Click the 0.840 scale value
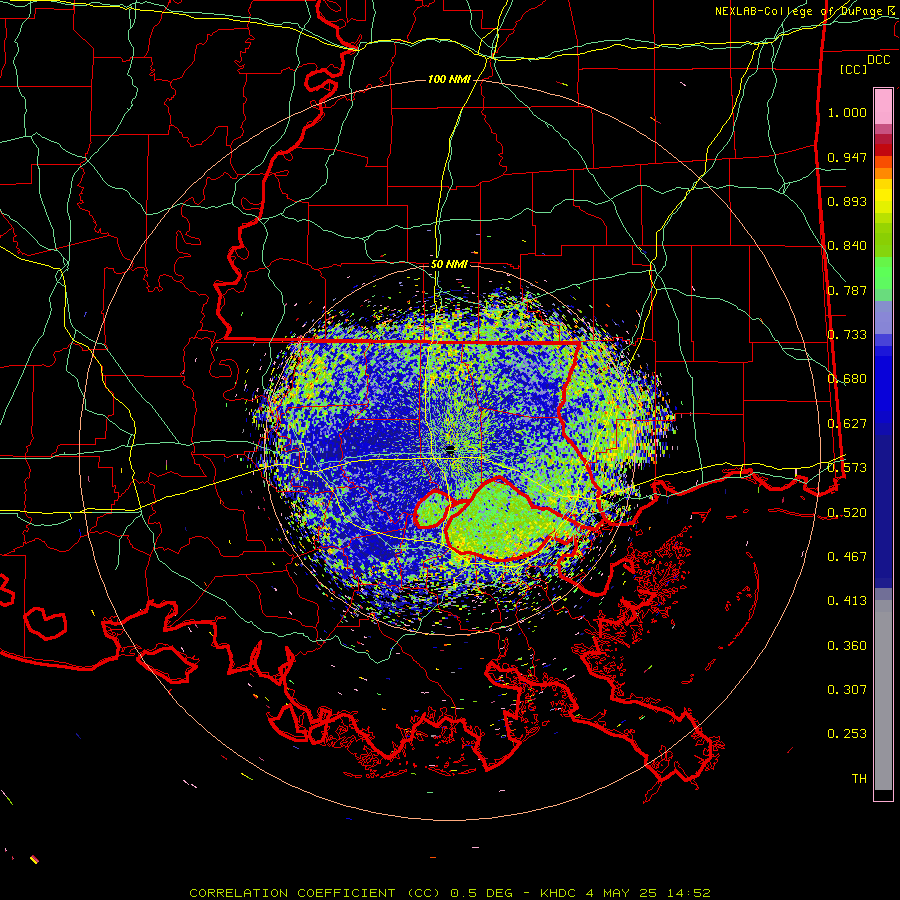900x900 pixels. (847, 246)
